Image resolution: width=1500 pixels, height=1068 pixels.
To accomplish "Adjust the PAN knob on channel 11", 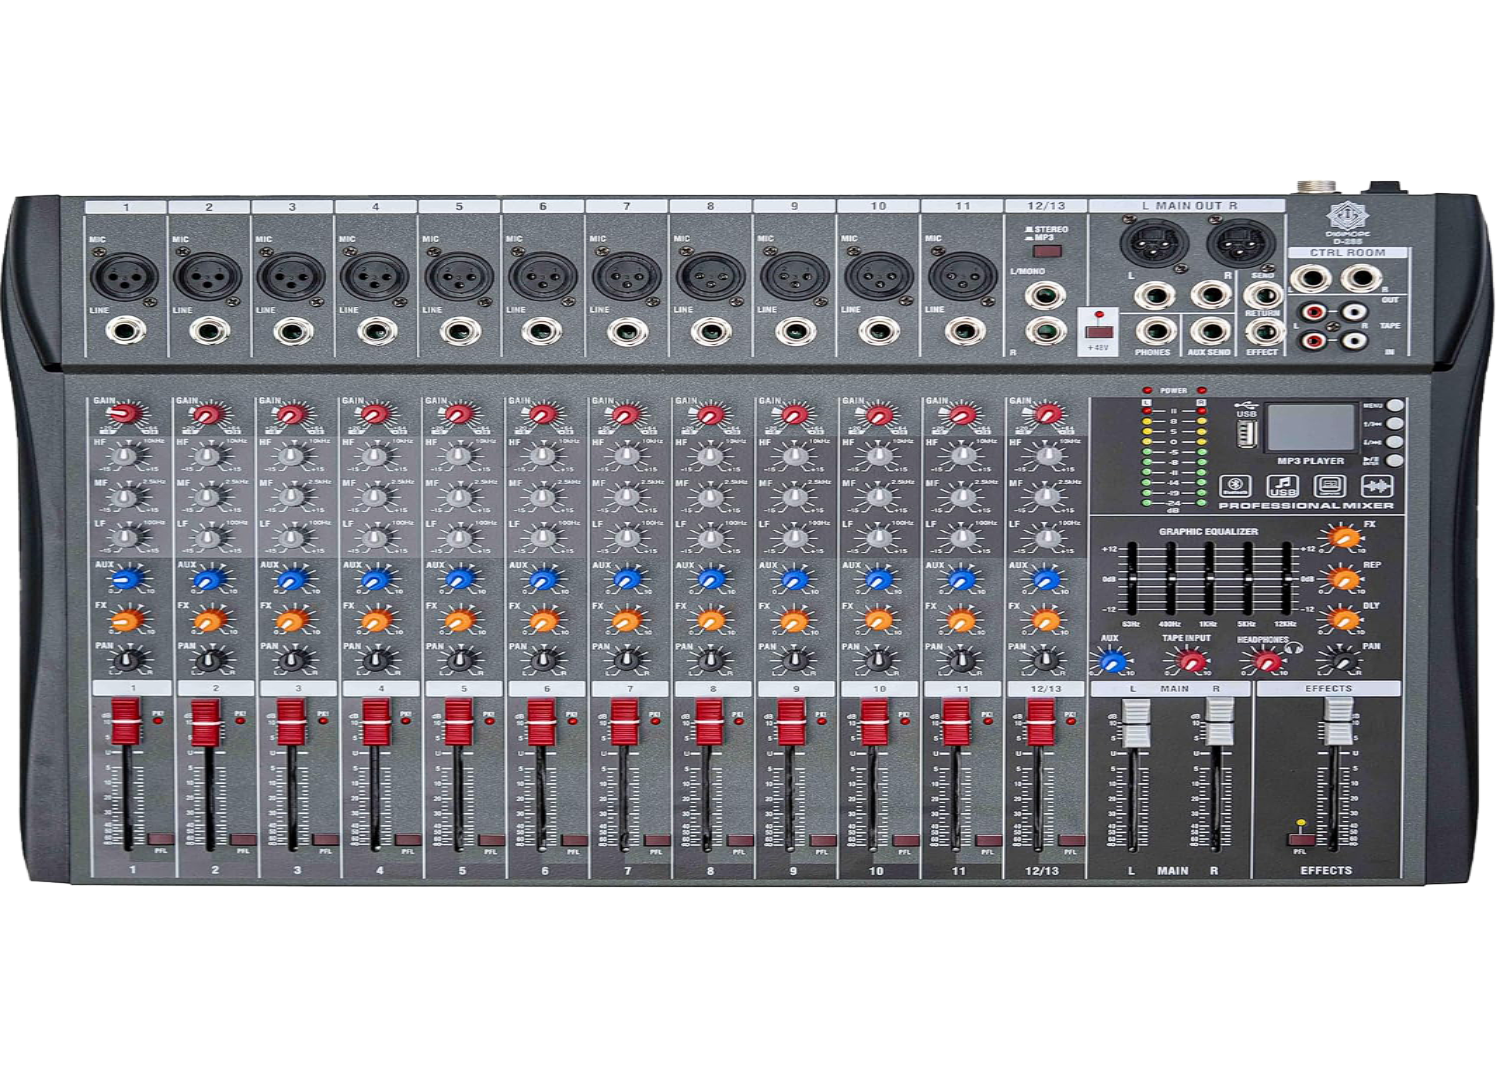I will pyautogui.click(x=962, y=662).
